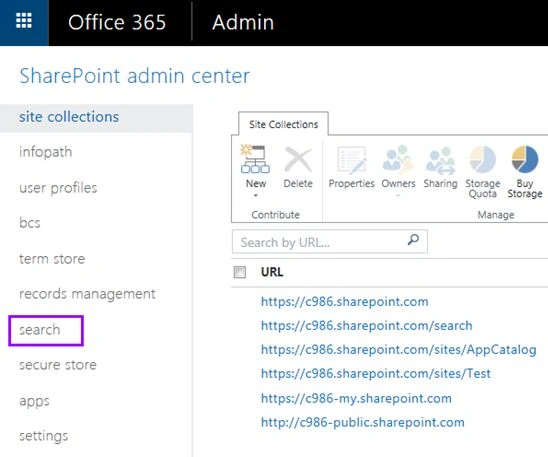
Task: Click the Owners ribbon icon
Action: [x=398, y=159]
